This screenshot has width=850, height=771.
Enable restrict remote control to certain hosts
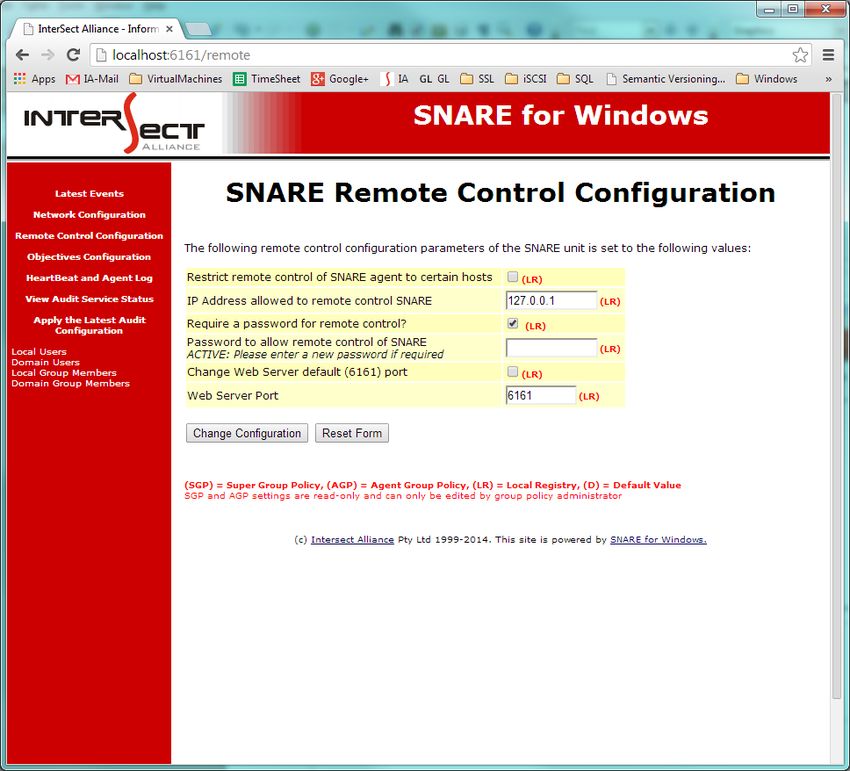click(x=512, y=277)
